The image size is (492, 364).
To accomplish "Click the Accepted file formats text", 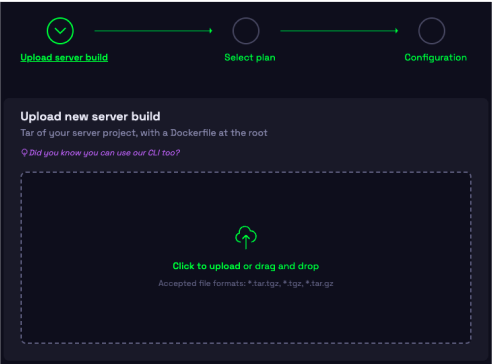I will click(246, 283).
